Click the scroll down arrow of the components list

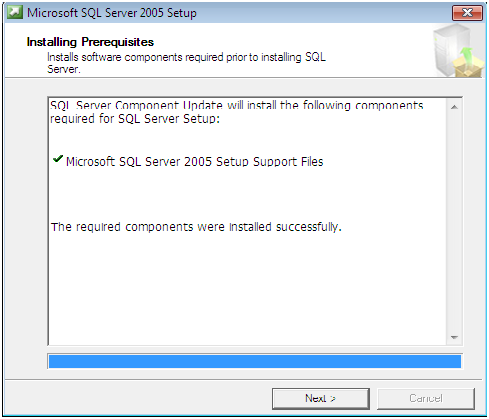coord(454,337)
